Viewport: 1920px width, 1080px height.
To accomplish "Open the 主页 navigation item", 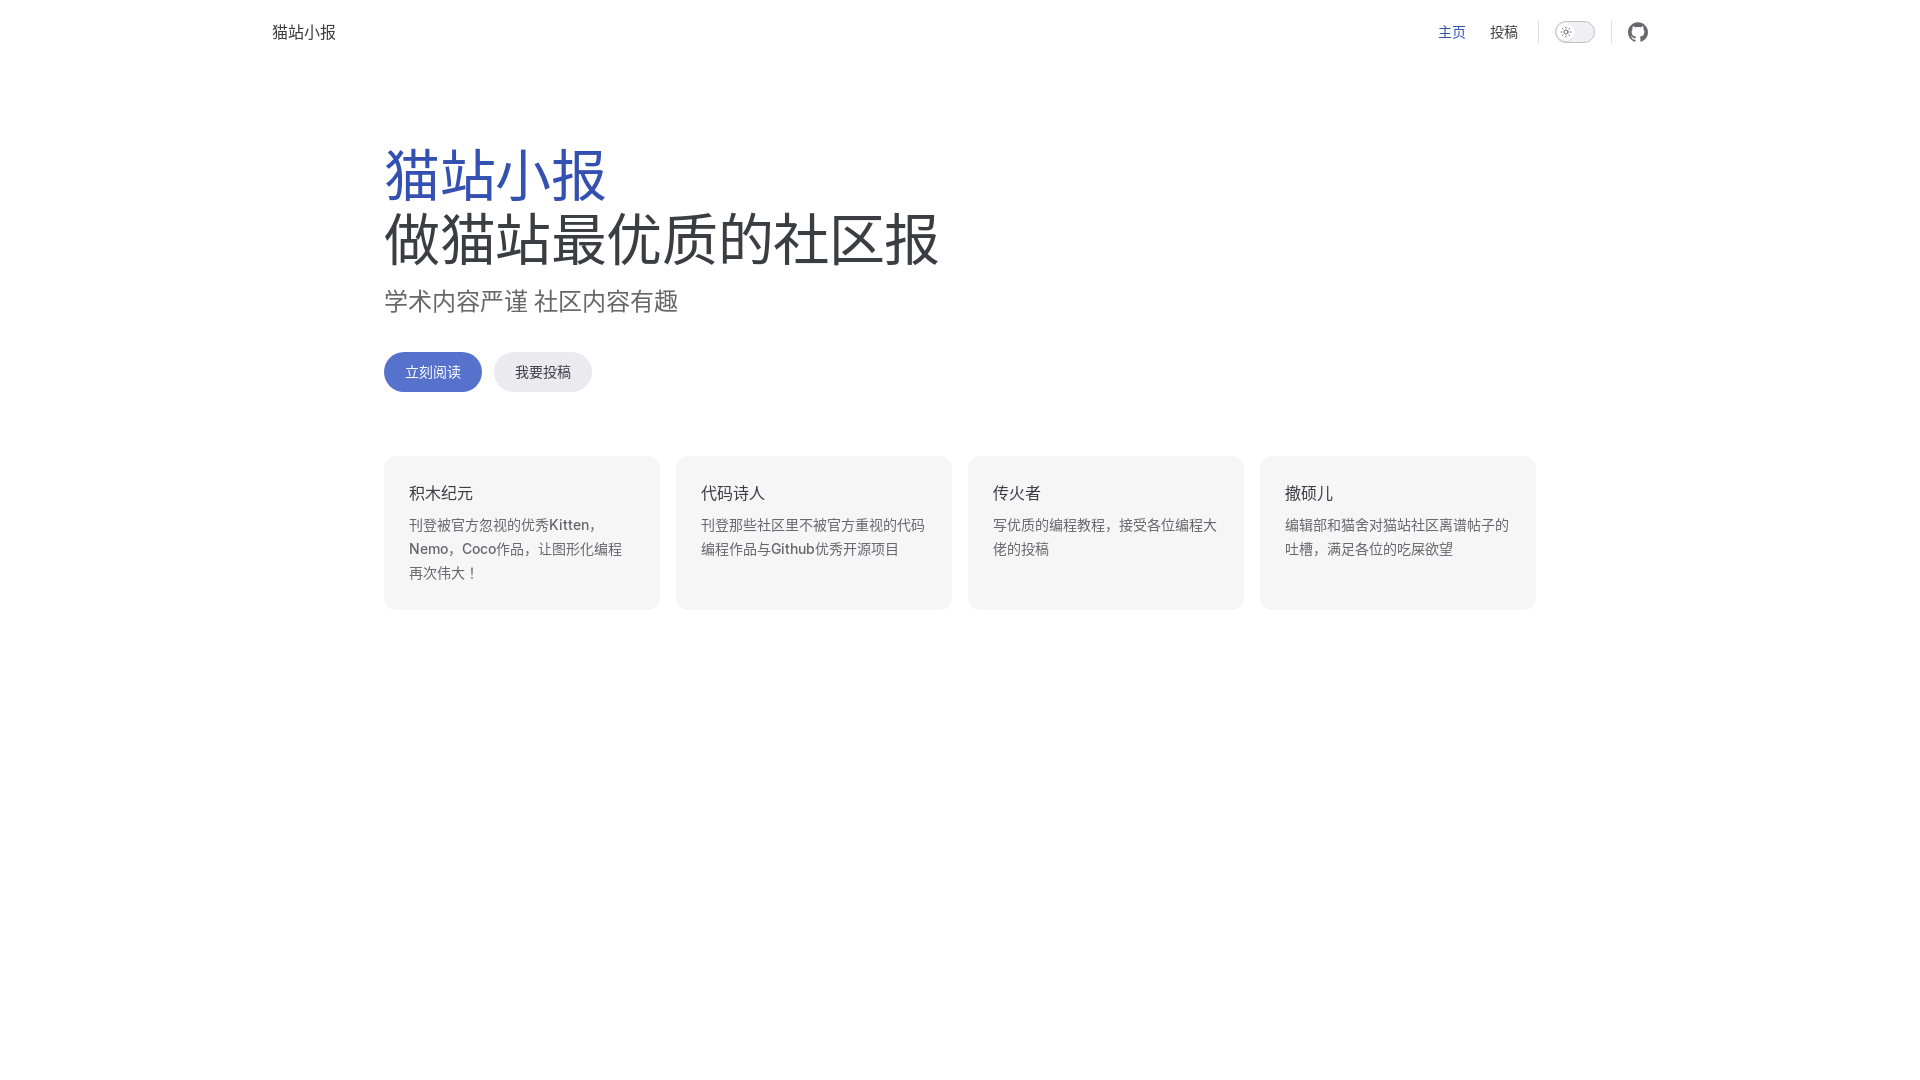I will (x=1452, y=32).
